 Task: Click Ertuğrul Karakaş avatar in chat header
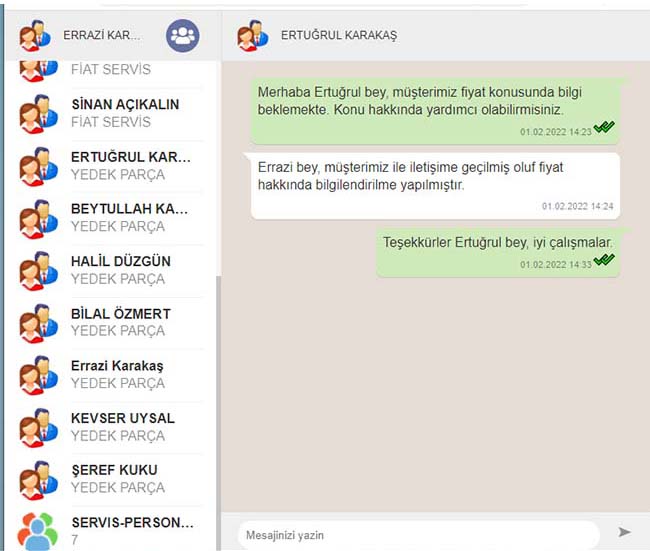coord(252,36)
